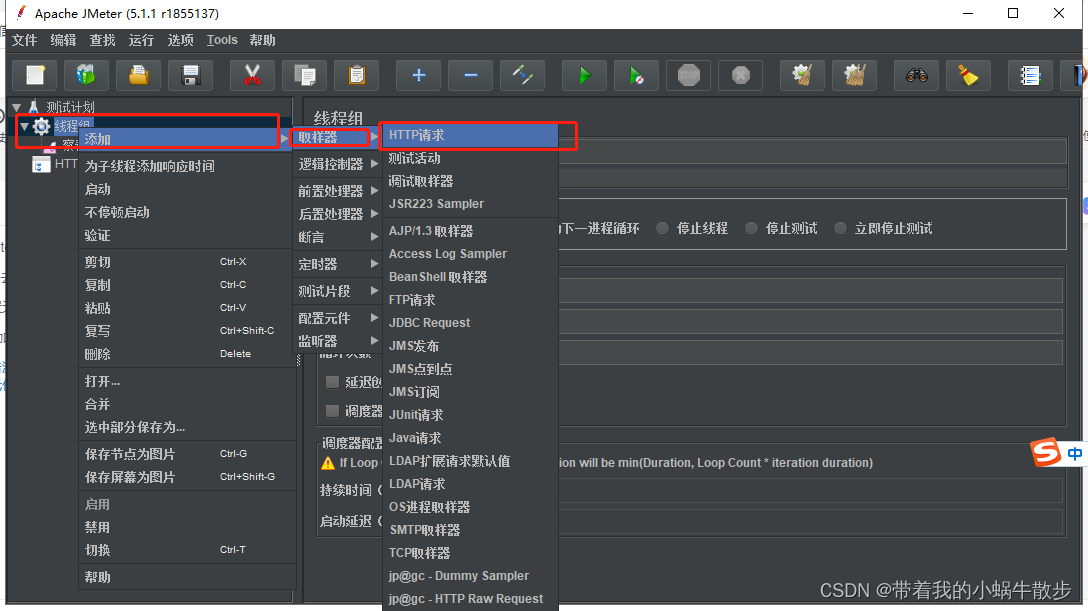This screenshot has height=611, width=1088.
Task: Start test without pauses icon
Action: [636, 75]
